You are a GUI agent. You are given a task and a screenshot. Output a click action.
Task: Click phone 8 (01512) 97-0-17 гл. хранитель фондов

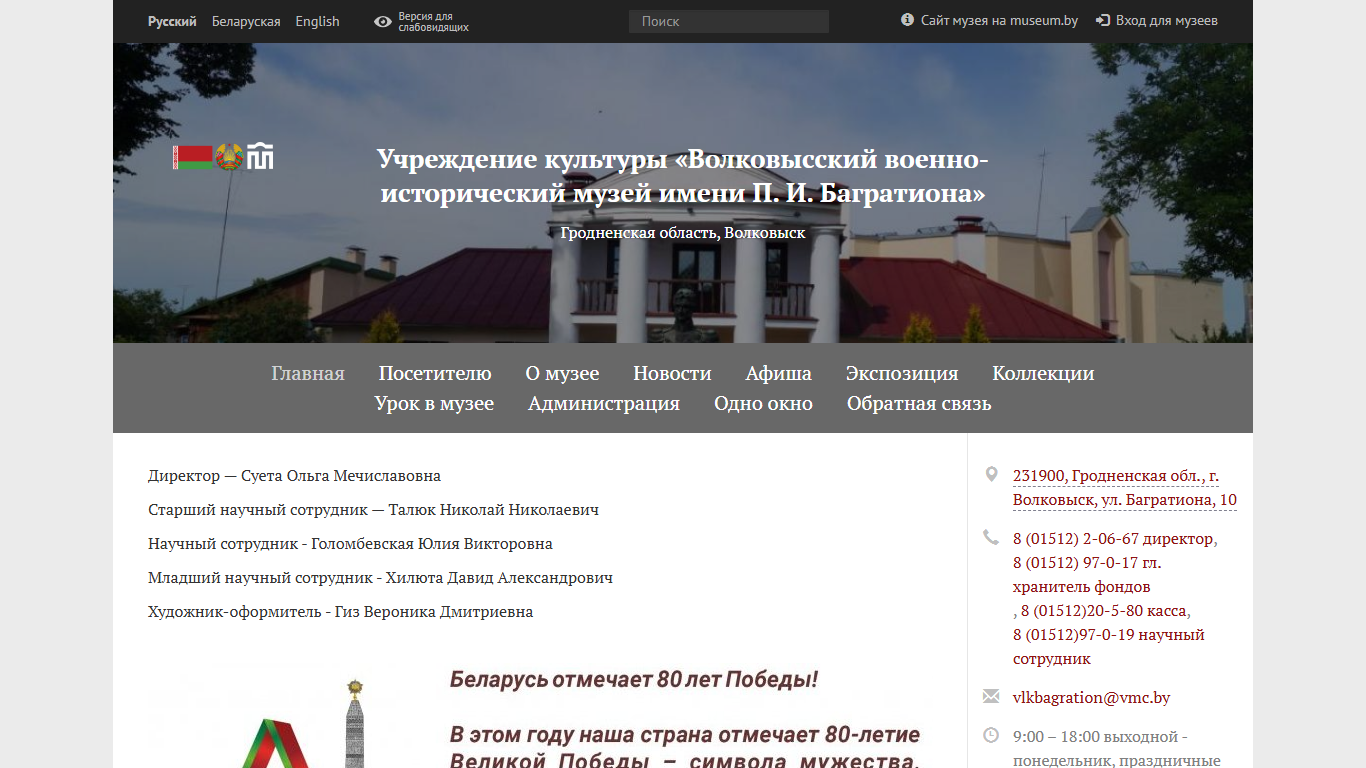1087,575
